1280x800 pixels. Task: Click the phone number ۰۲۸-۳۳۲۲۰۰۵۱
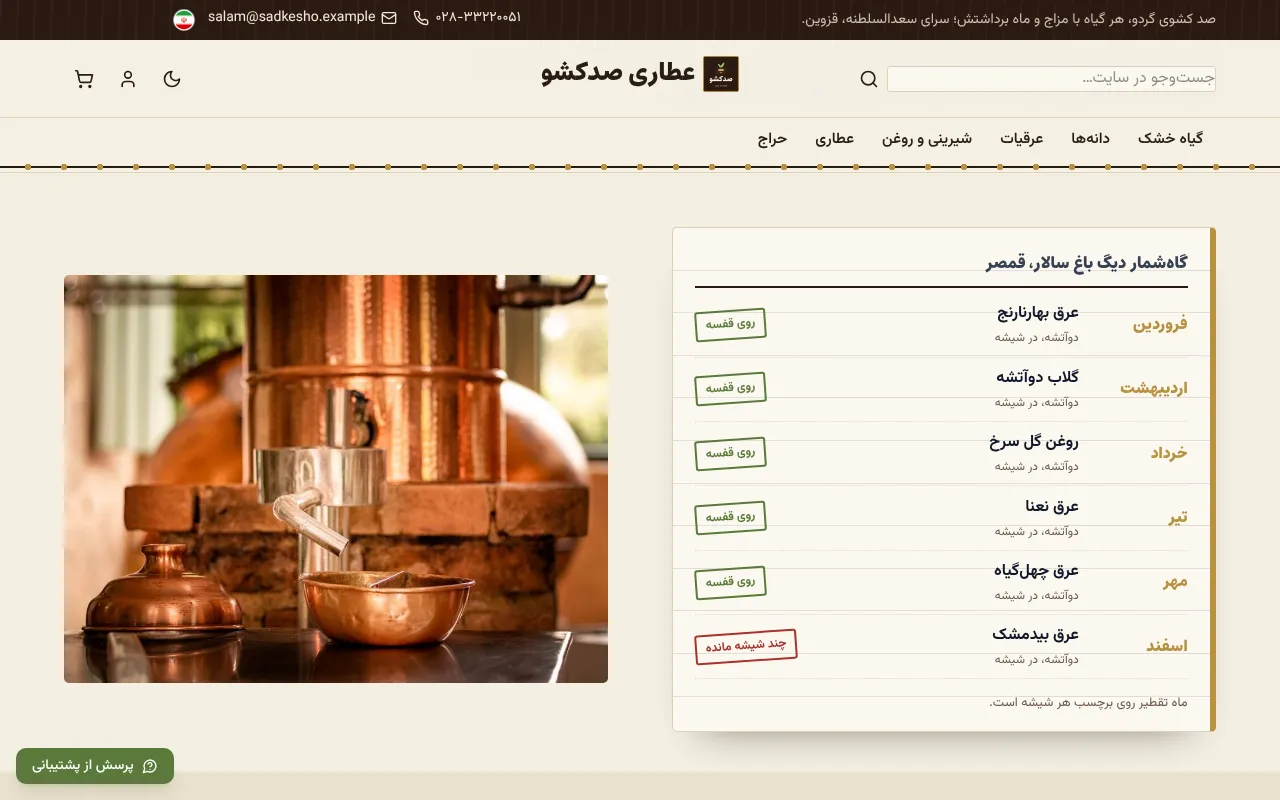478,17
